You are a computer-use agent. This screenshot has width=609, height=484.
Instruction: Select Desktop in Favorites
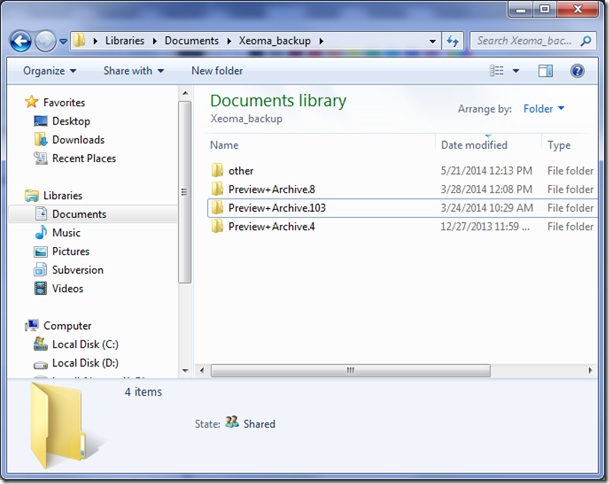71,121
